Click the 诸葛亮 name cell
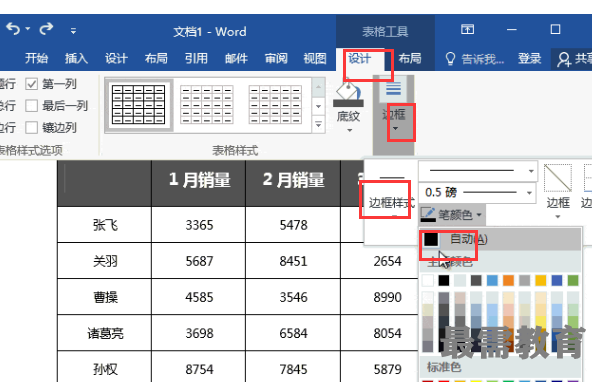This screenshot has height=382, width=592. pyautogui.click(x=105, y=333)
